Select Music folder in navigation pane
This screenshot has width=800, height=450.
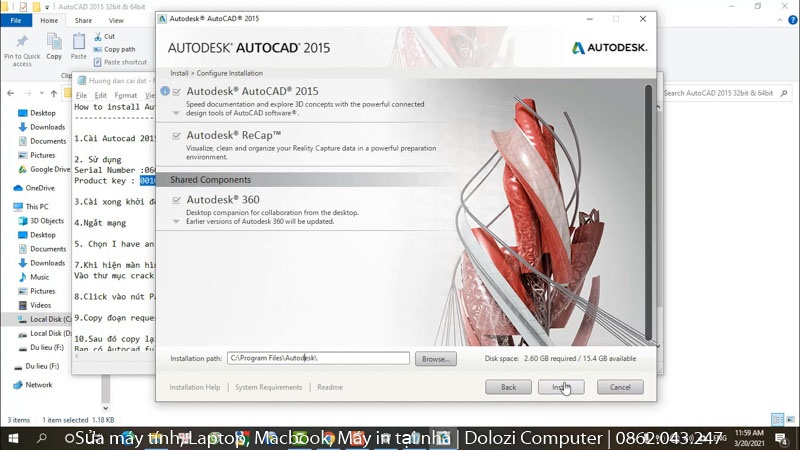pos(34,277)
